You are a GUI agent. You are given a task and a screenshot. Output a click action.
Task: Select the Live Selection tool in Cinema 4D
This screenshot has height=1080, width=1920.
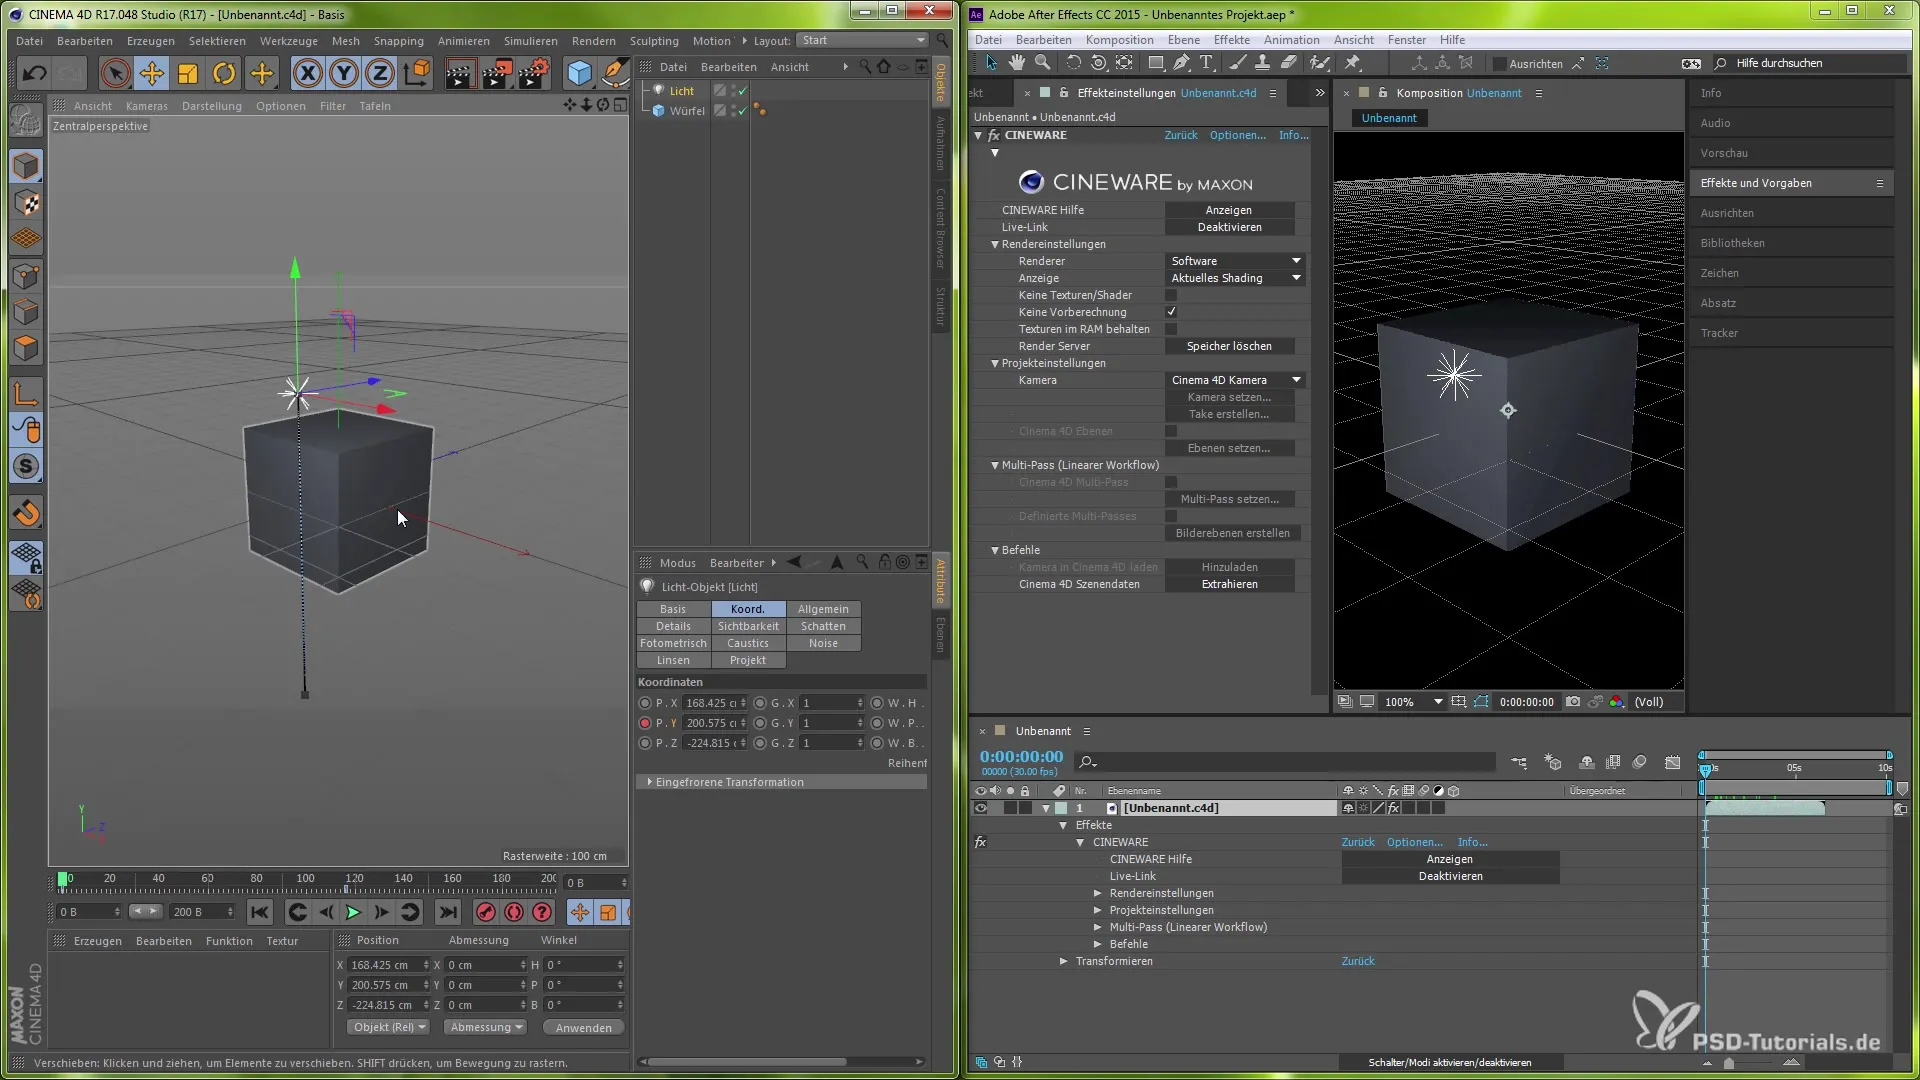point(115,73)
